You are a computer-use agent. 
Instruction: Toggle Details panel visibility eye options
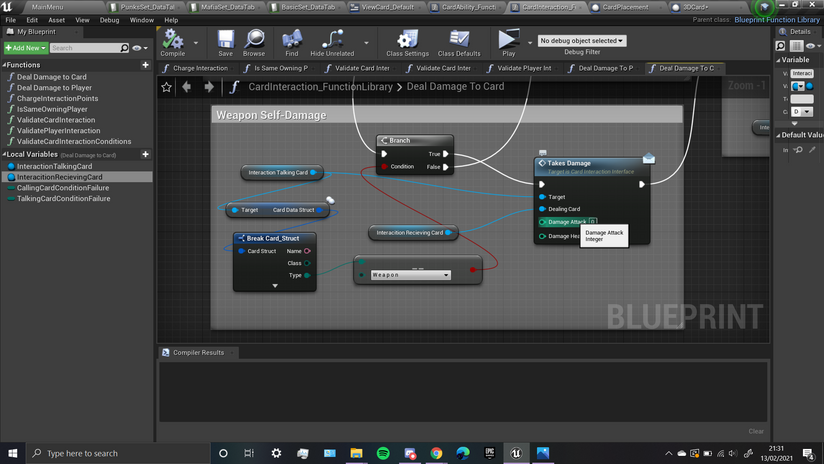(x=813, y=46)
